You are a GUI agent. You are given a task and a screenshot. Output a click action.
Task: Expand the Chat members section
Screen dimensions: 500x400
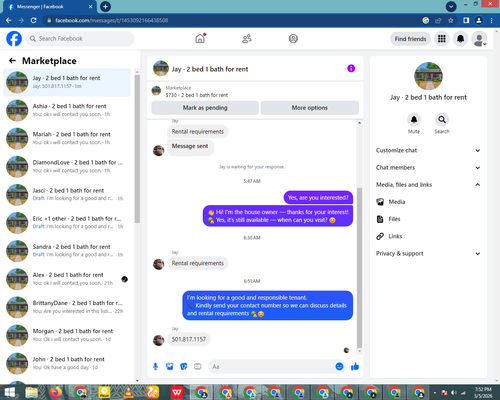428,167
